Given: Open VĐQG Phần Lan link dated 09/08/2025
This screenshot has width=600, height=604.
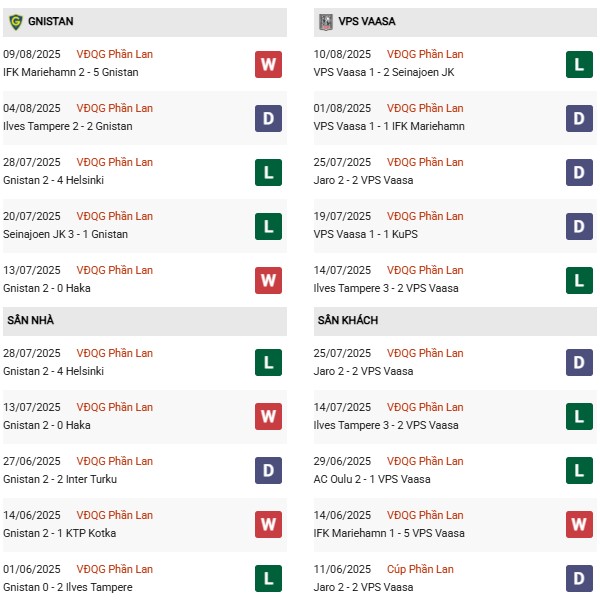Looking at the screenshot, I should coord(115,54).
